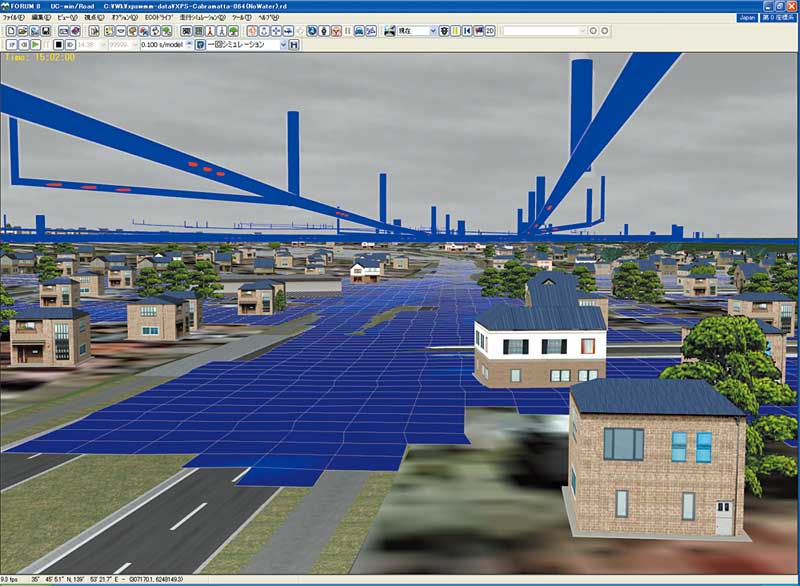Viewport: 800px width, 586px height.
Task: Click the H button after simulation dropdown
Action: click(x=294, y=44)
